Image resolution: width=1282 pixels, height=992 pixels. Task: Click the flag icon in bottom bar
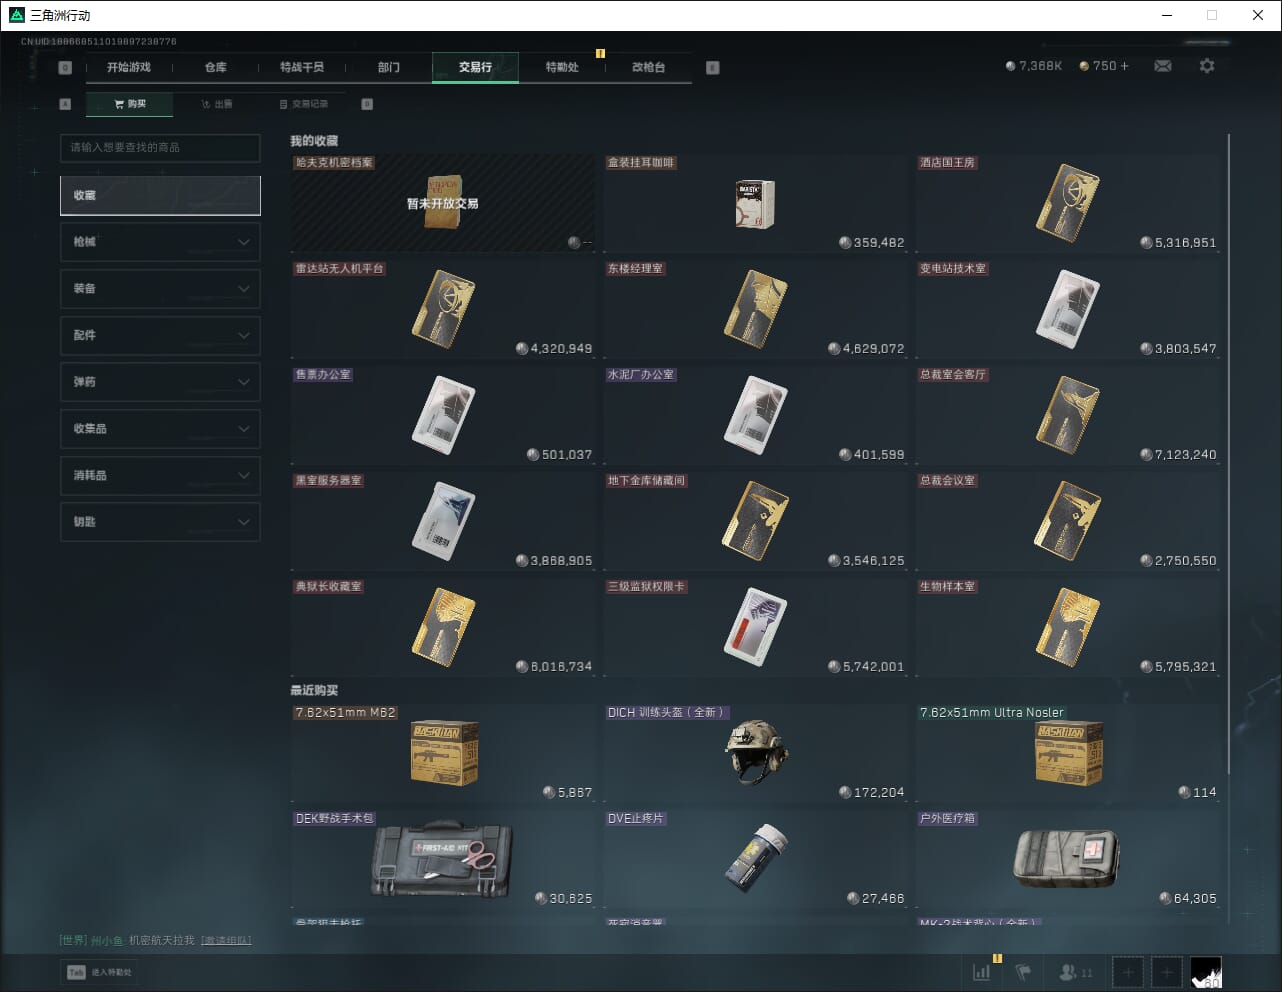pyautogui.click(x=1023, y=971)
